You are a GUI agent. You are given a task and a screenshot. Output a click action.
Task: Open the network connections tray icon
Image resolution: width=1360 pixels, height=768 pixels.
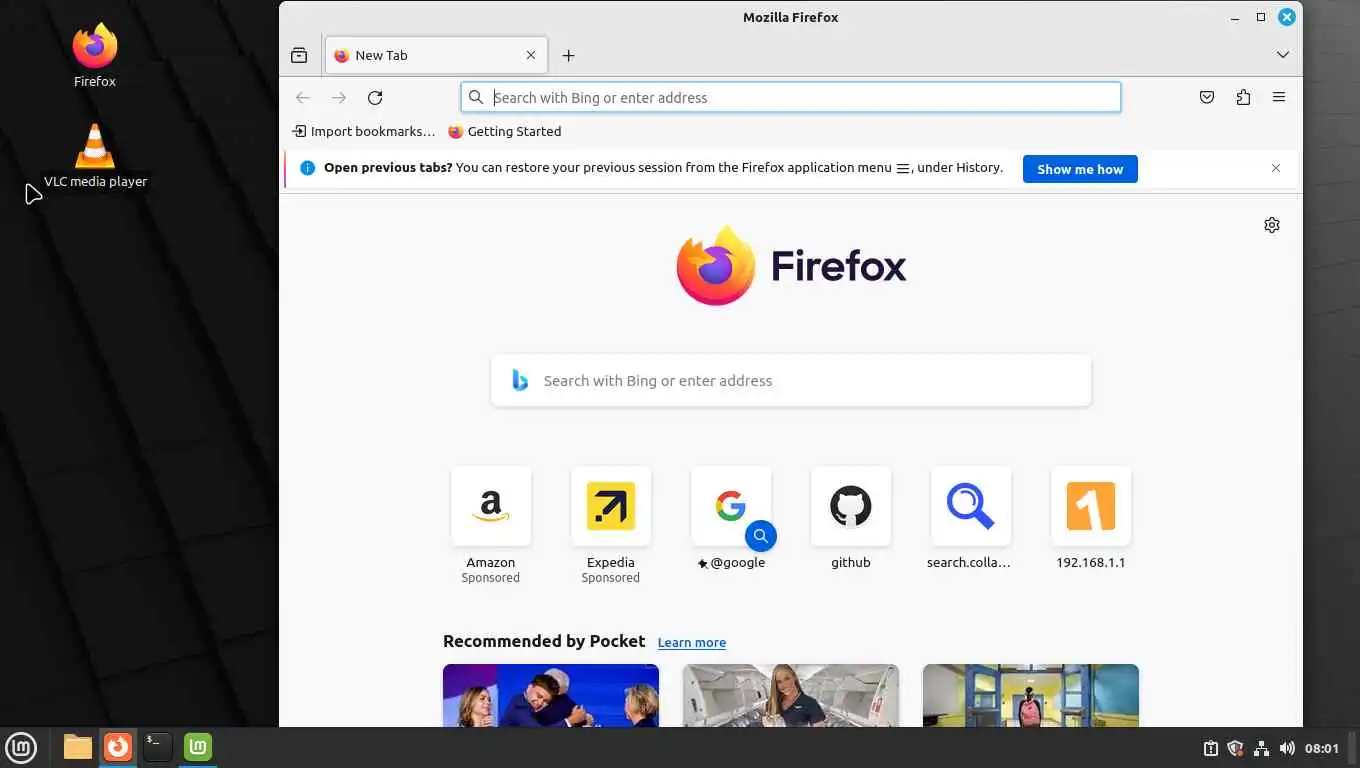pyautogui.click(x=1261, y=748)
